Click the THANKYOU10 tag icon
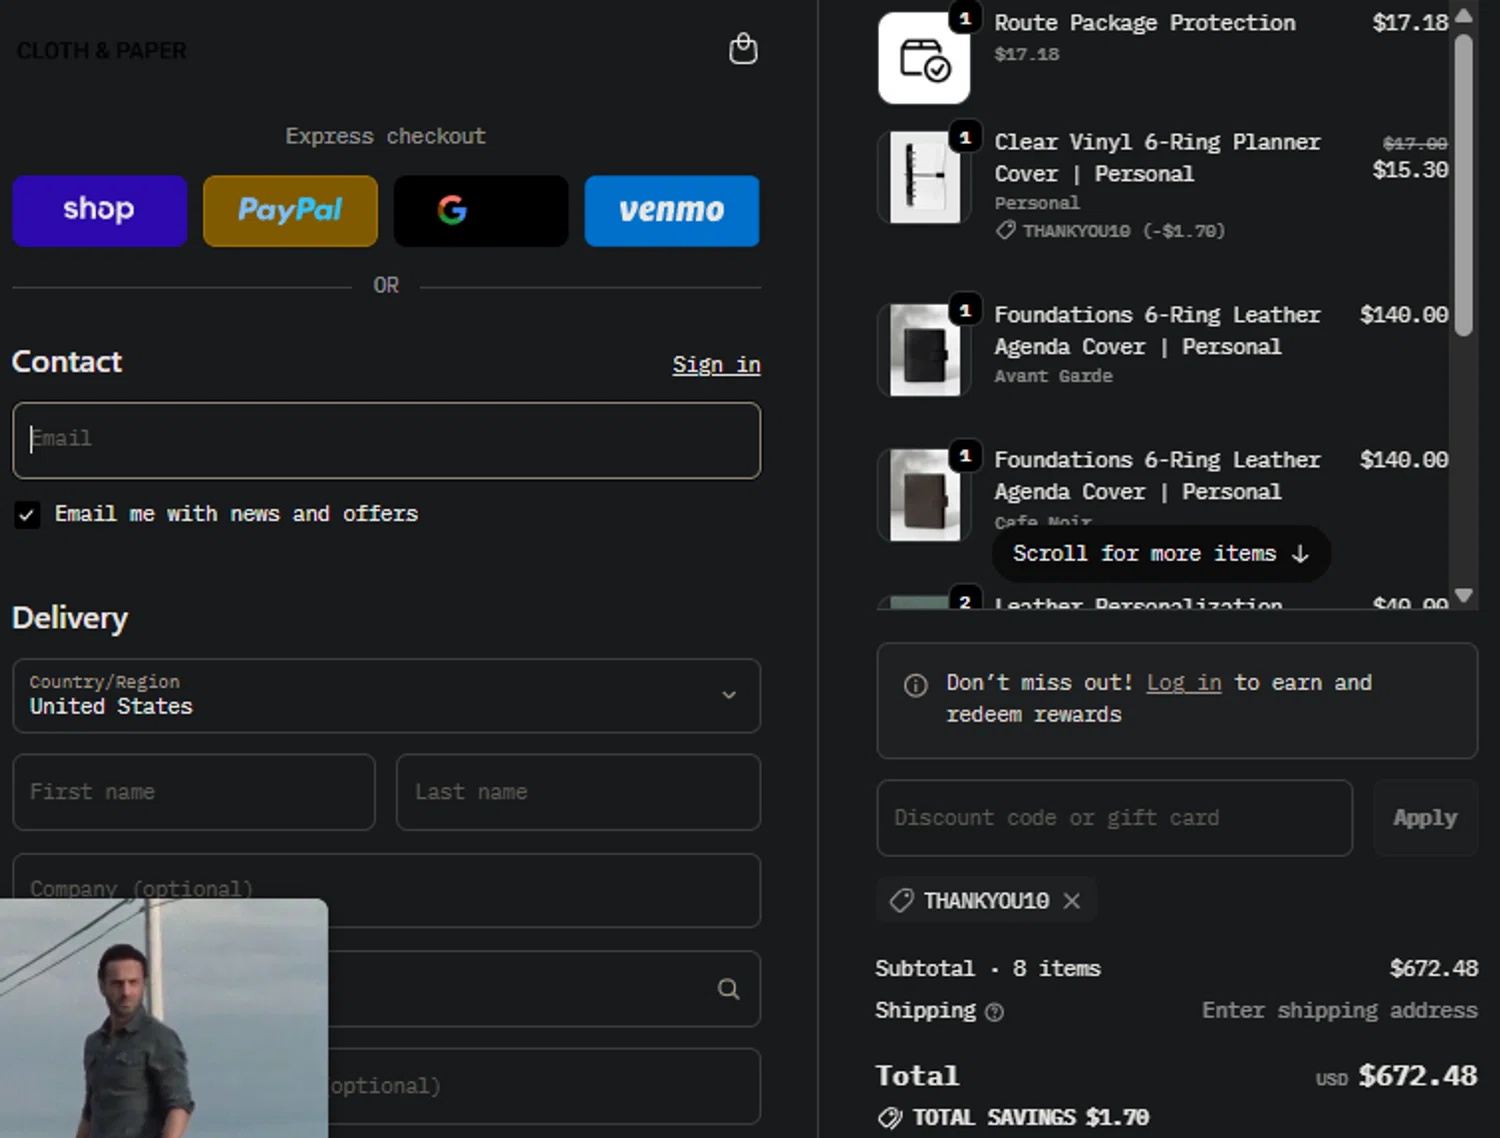Screen dimensions: 1500x1138 tap(902, 901)
